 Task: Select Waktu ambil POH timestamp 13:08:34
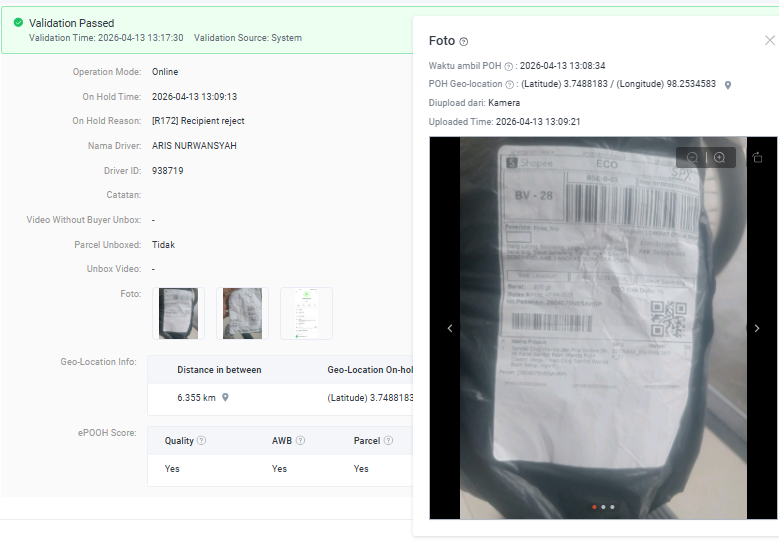point(562,66)
